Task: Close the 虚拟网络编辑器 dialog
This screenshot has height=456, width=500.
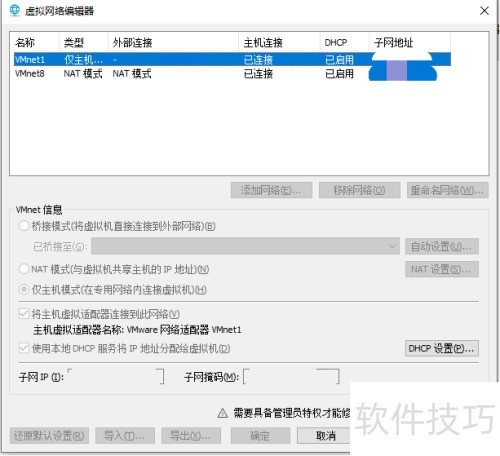Action: [484, 11]
